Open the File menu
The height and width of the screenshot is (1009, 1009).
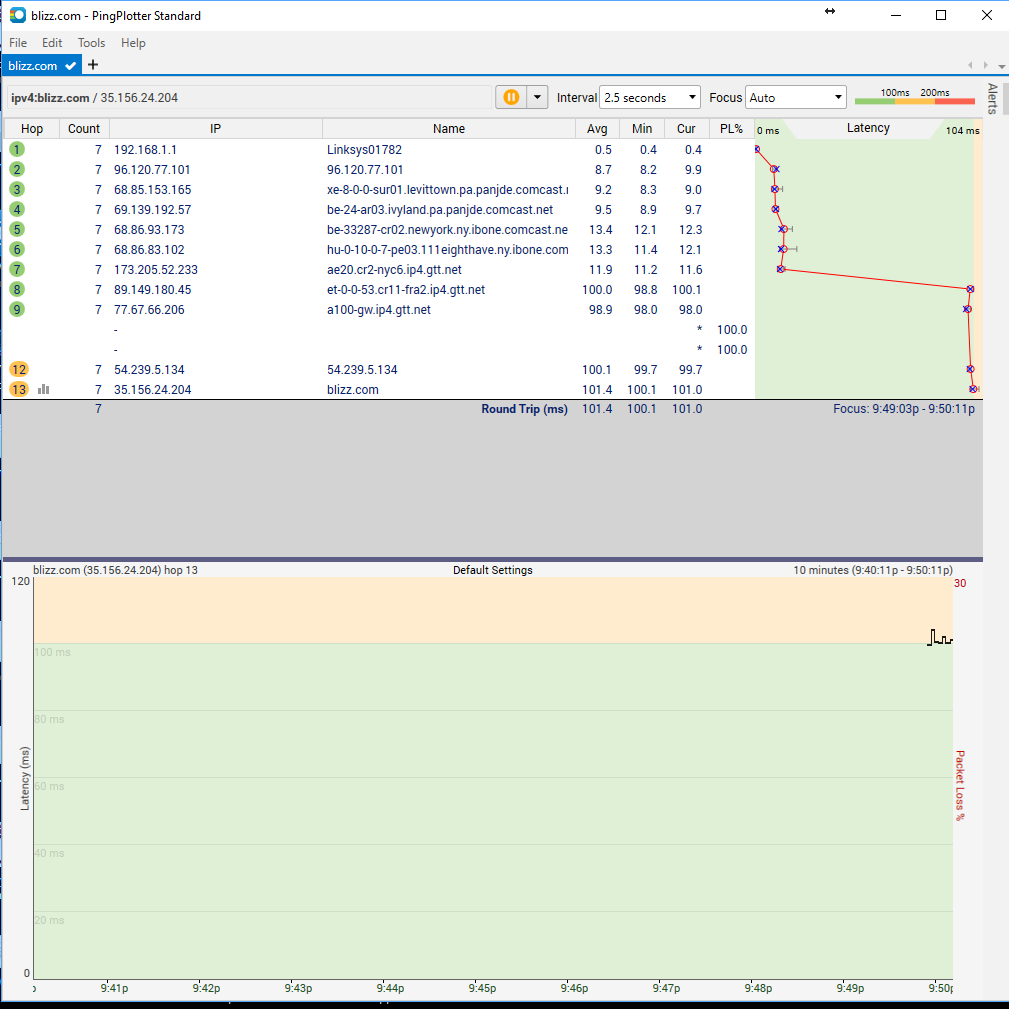click(x=18, y=43)
